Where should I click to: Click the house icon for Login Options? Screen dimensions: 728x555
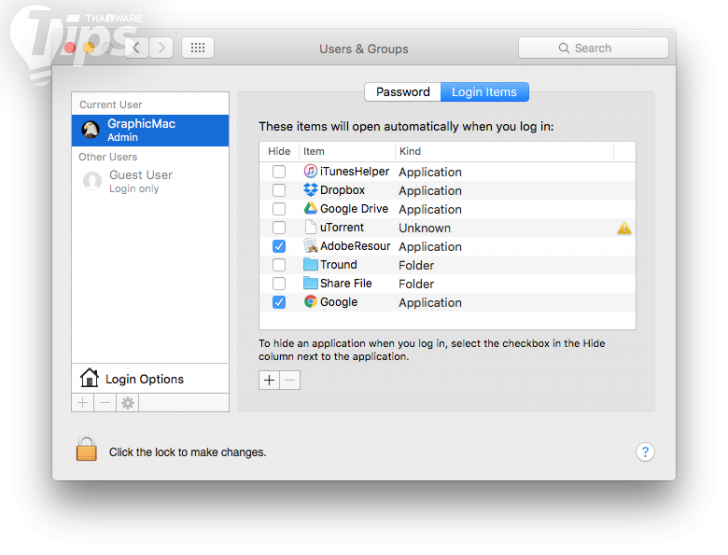tap(89, 378)
